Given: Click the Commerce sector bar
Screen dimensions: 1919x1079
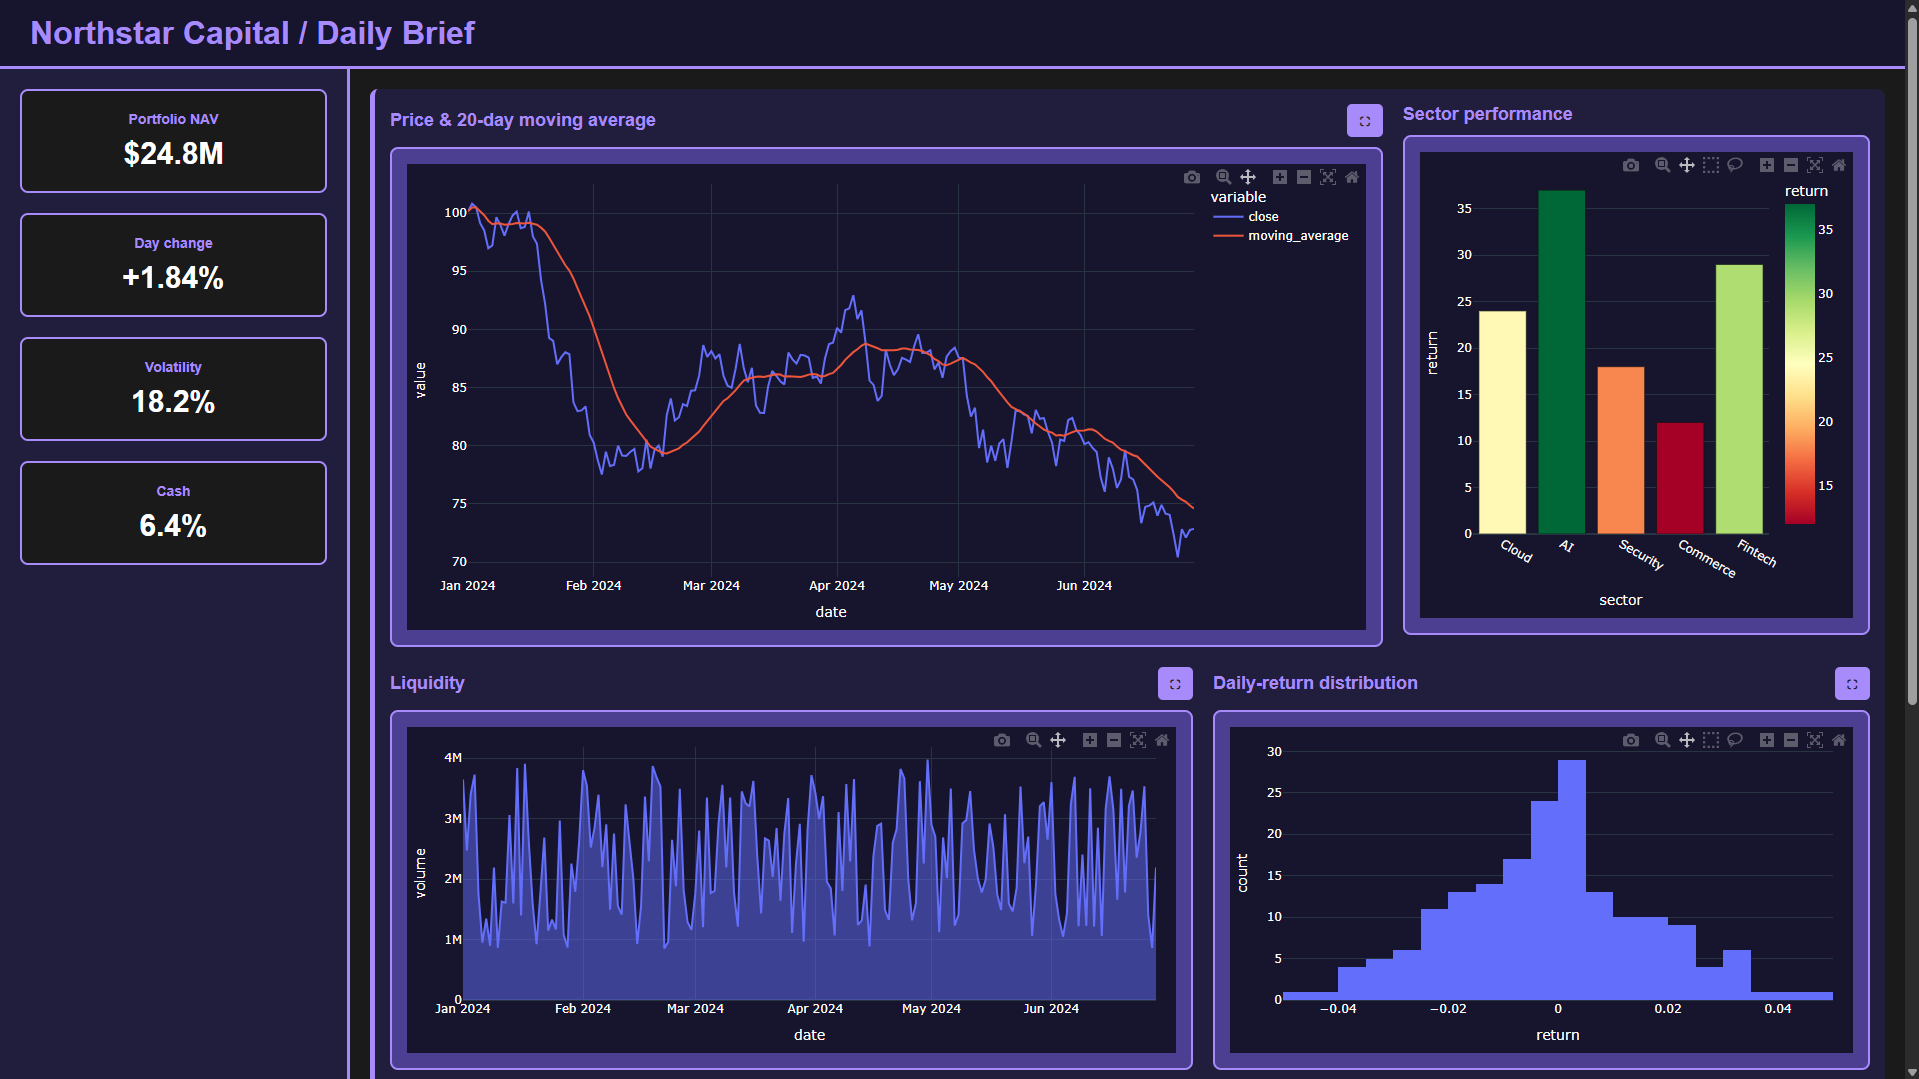Looking at the screenshot, I should point(1680,478).
